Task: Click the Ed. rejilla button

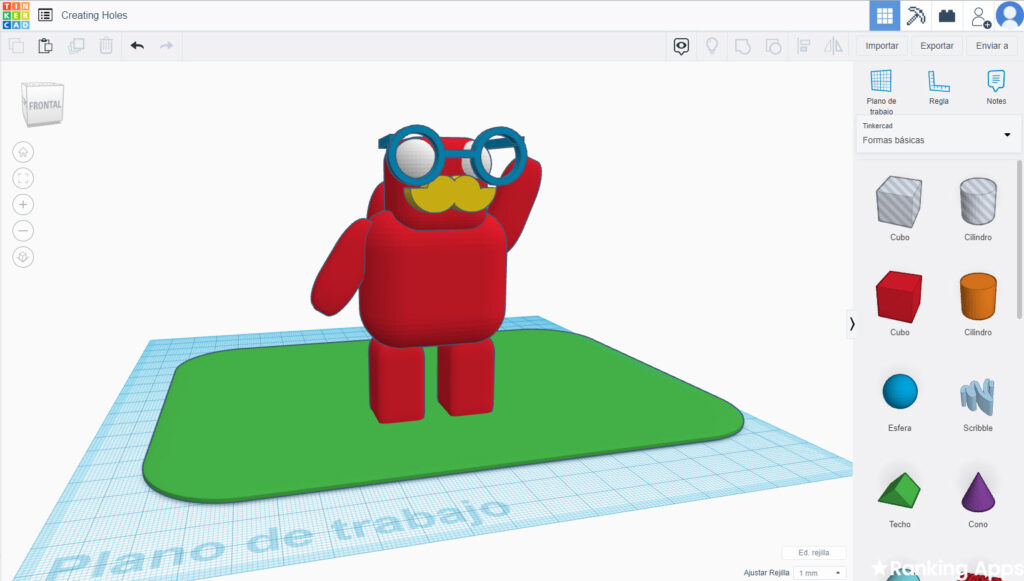Action: click(x=814, y=553)
